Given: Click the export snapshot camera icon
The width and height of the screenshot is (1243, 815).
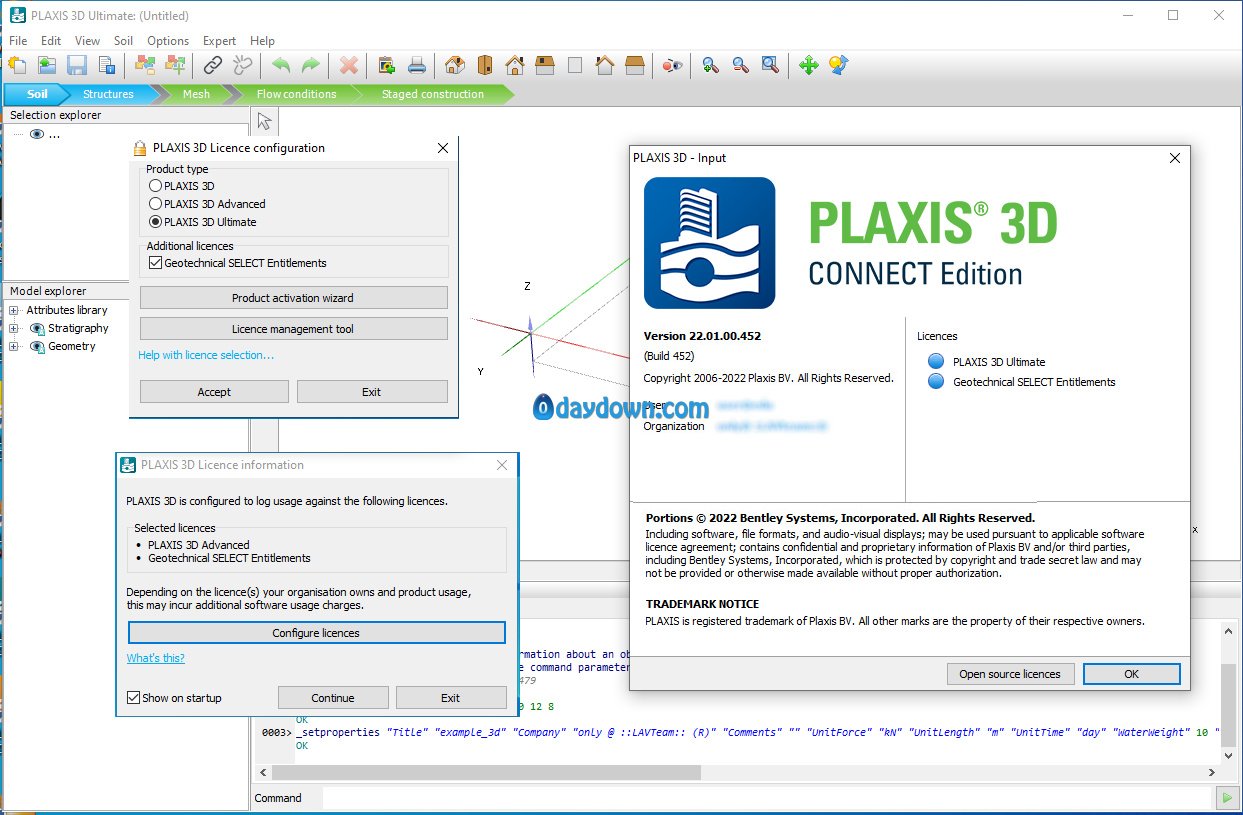Looking at the screenshot, I should 387,65.
